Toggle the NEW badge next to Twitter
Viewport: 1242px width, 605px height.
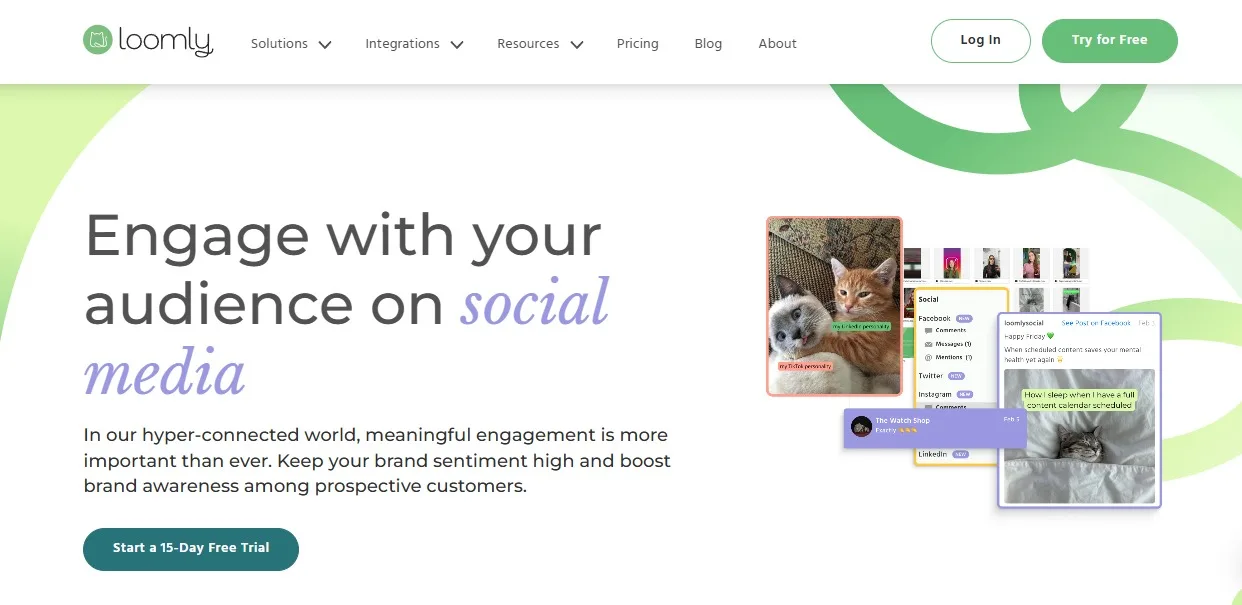[x=956, y=376]
